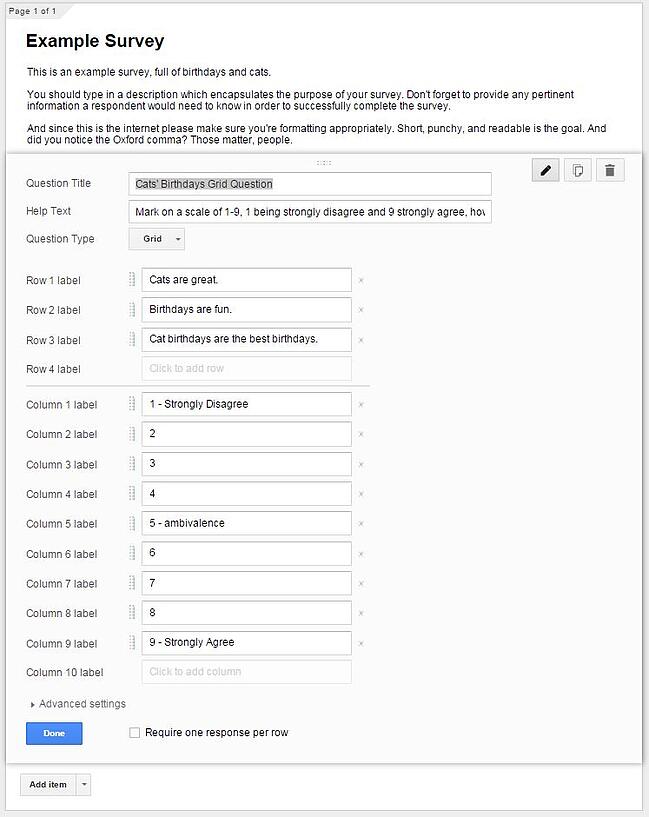
Task: Click the 'Click to add column' field
Action: [x=246, y=672]
